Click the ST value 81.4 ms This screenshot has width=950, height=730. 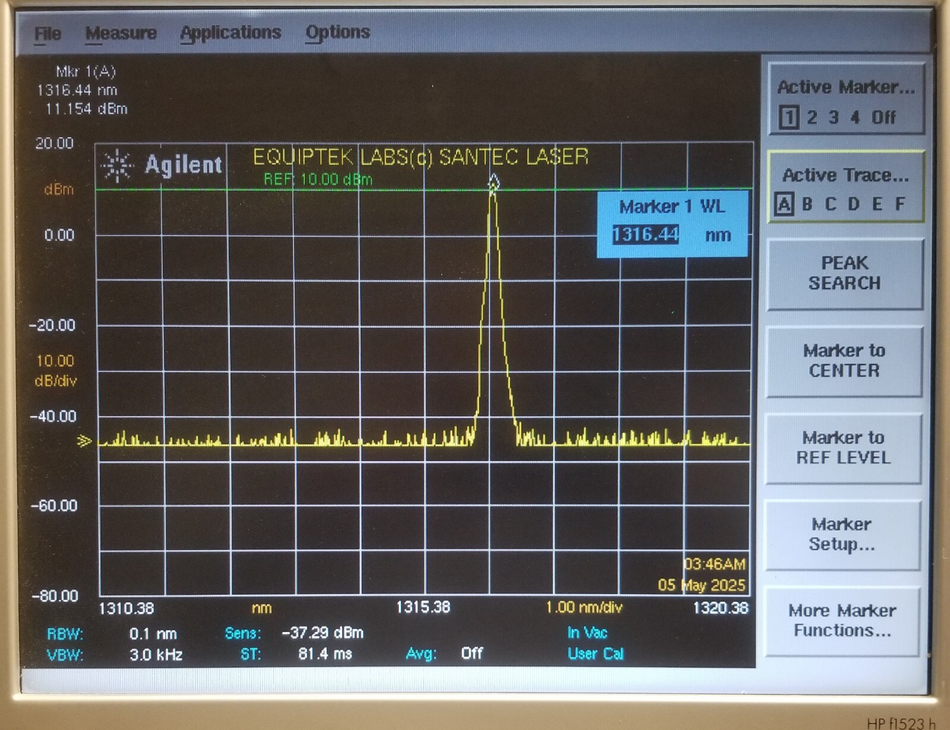click(325, 654)
